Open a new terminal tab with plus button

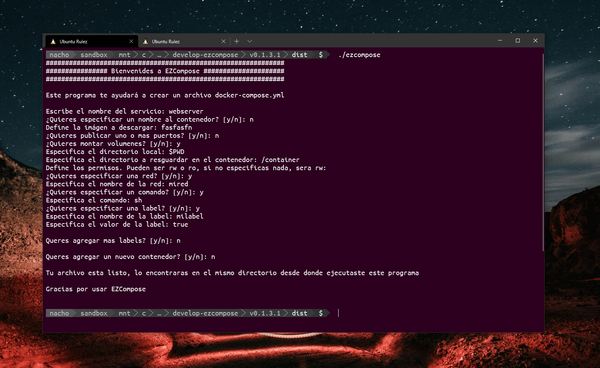[236, 41]
